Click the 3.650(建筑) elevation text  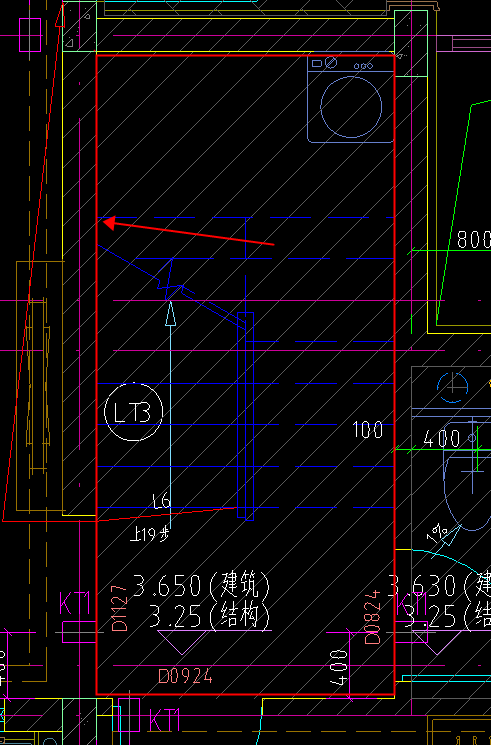tap(202, 585)
